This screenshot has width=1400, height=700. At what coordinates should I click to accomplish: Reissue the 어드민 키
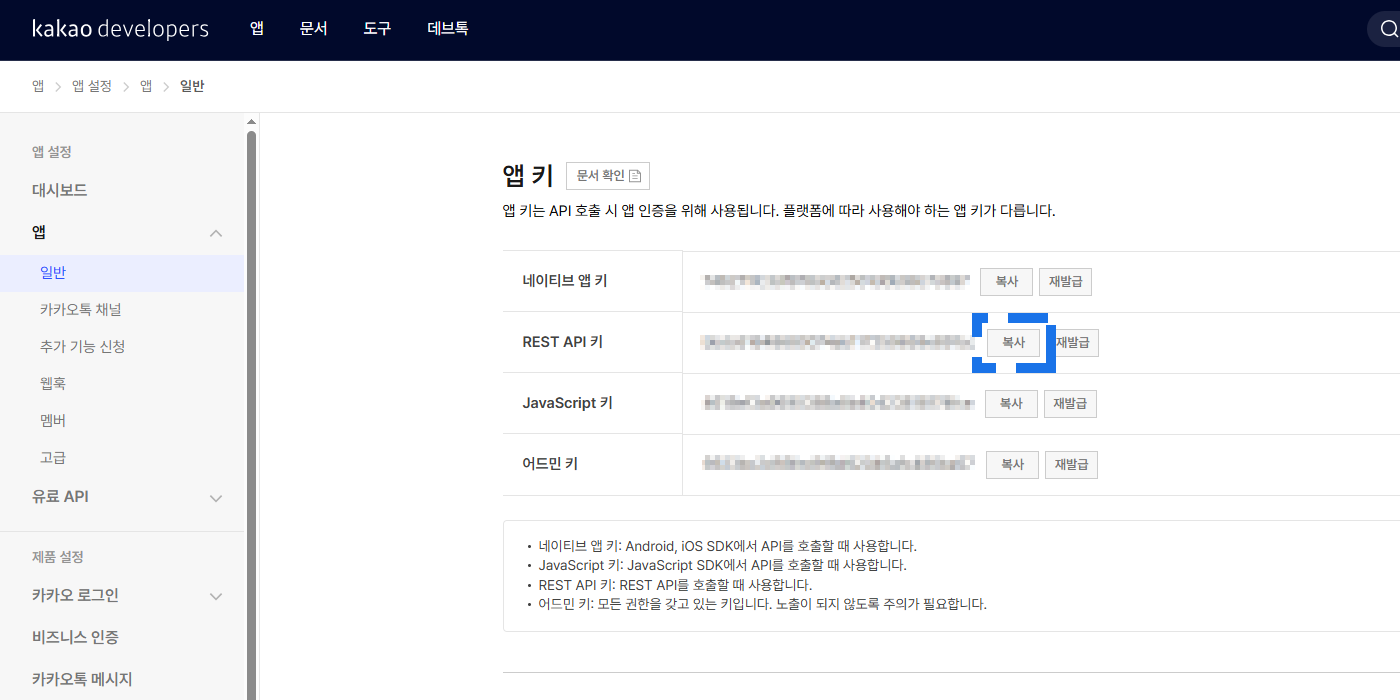pyautogui.click(x=1071, y=465)
